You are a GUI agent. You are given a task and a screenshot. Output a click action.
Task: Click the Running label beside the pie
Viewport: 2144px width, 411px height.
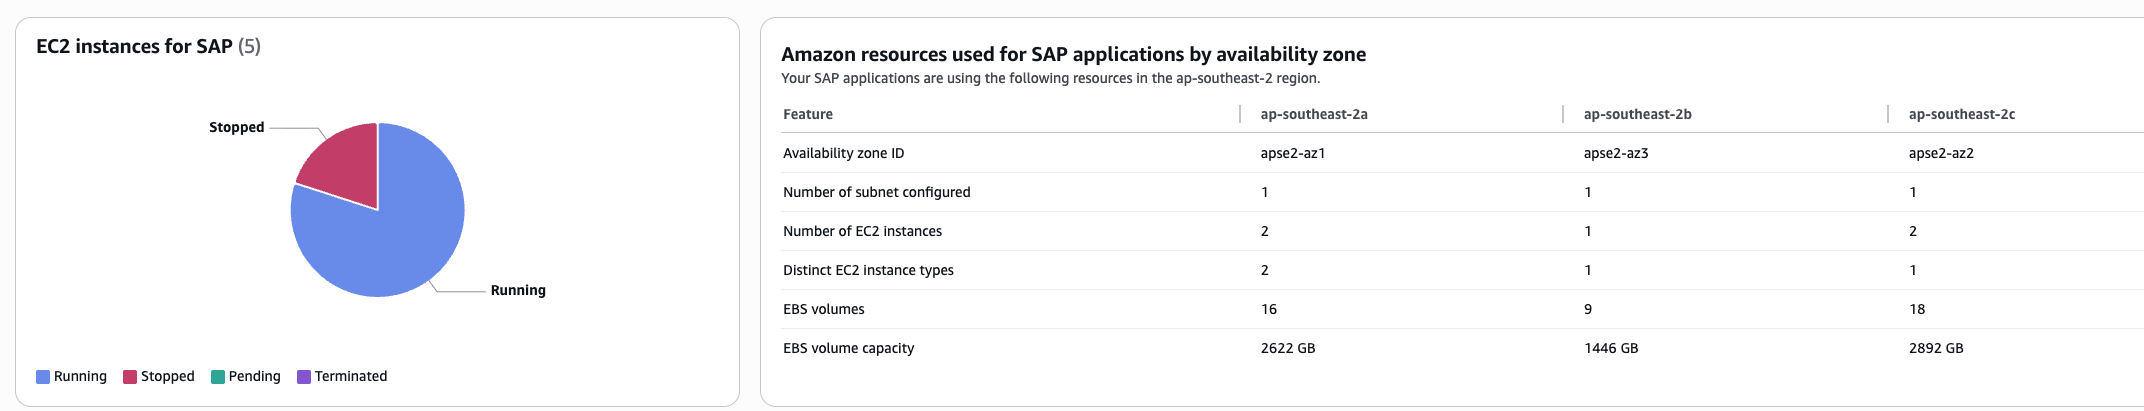518,291
